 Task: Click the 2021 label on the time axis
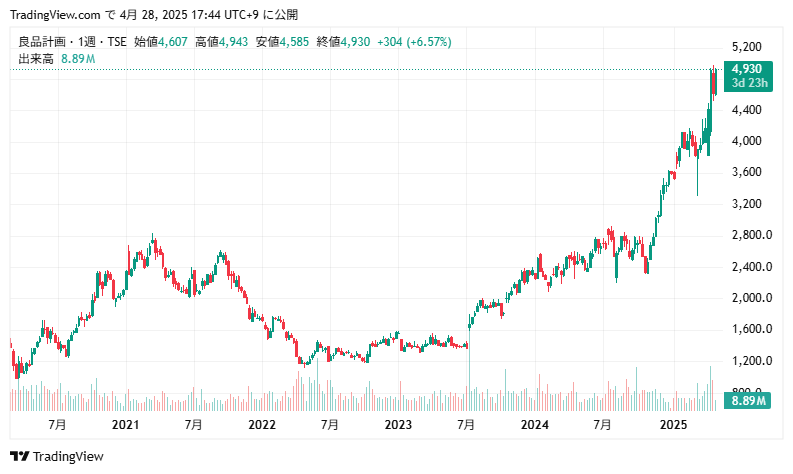pyautogui.click(x=125, y=425)
